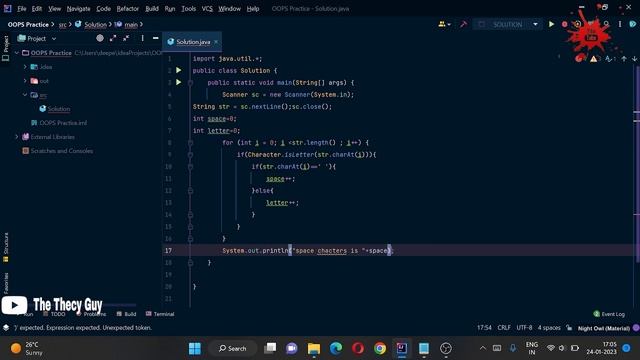Open the Project tool window from the left stripe

click(6, 48)
